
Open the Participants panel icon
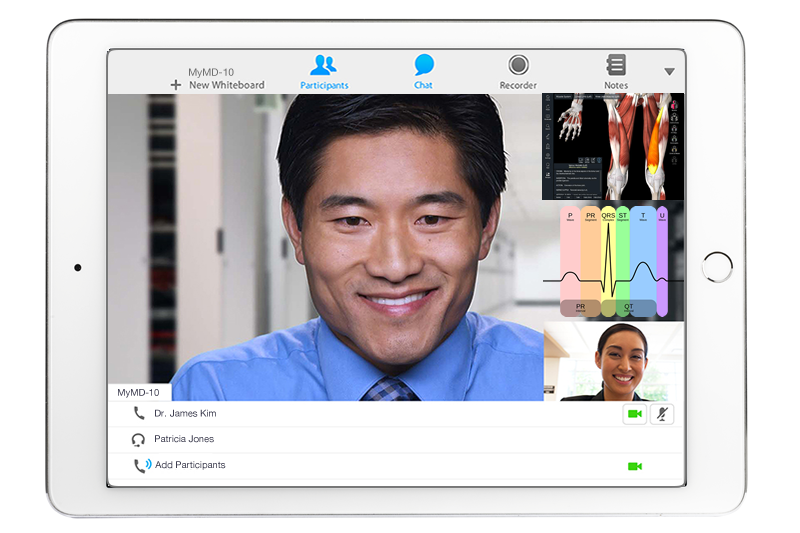[x=323, y=65]
